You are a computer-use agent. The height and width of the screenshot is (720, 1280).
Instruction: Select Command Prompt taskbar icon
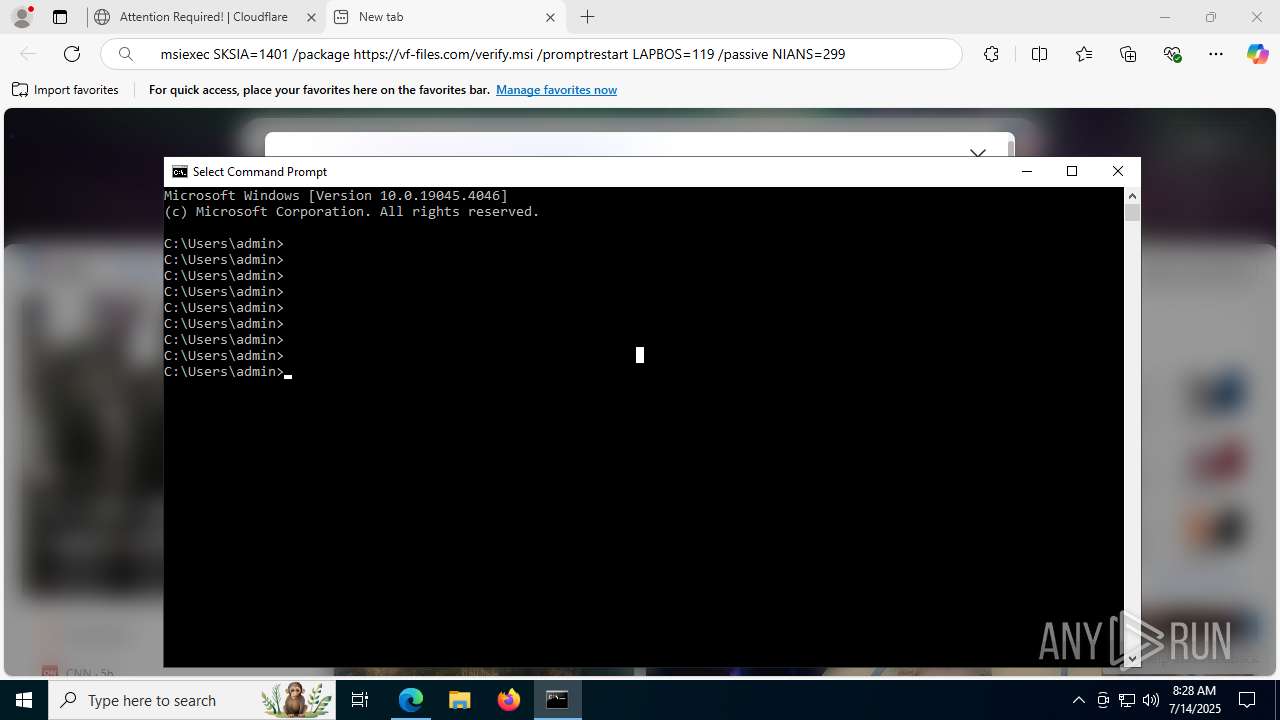[557, 700]
